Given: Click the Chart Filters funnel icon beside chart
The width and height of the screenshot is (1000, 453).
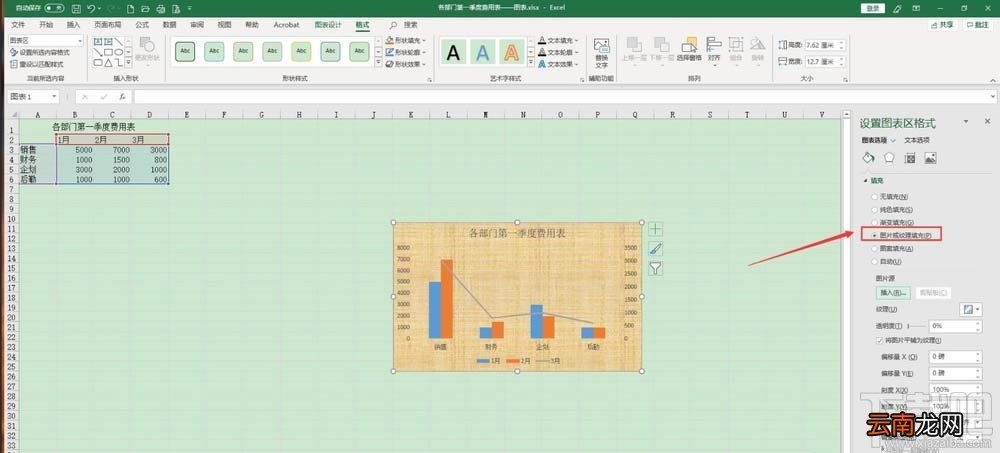Looking at the screenshot, I should tap(656, 269).
